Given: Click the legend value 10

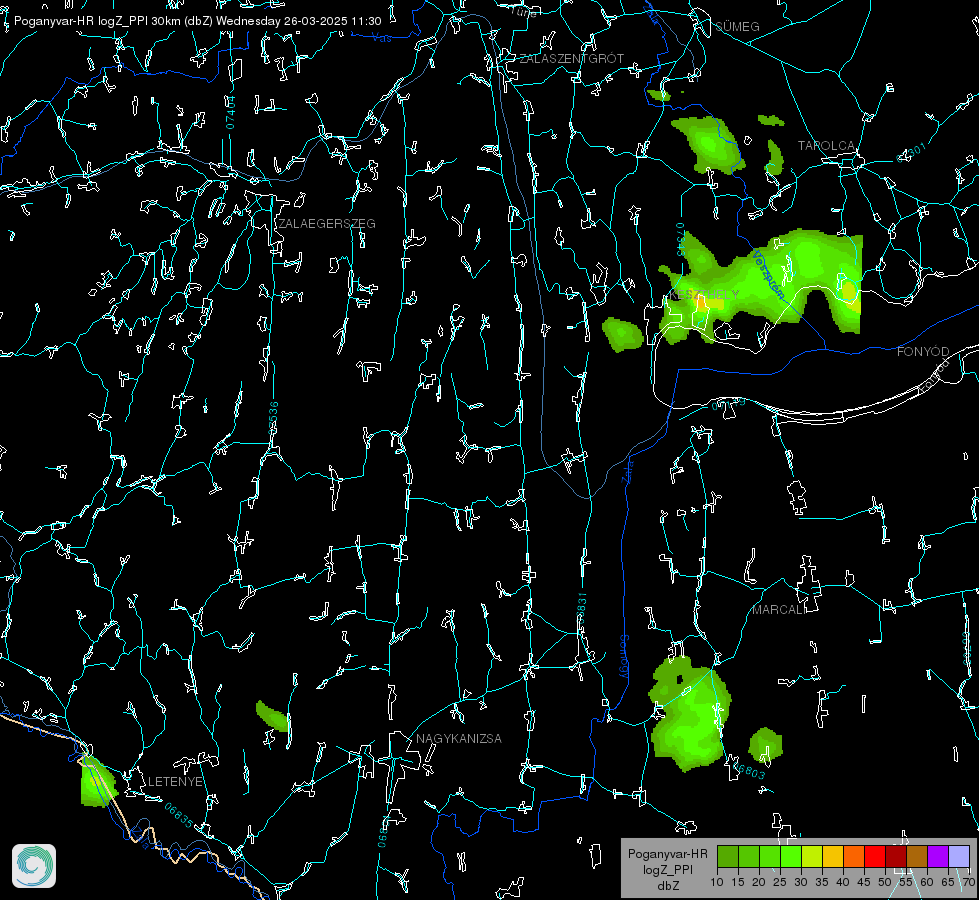Looking at the screenshot, I should 717,883.
